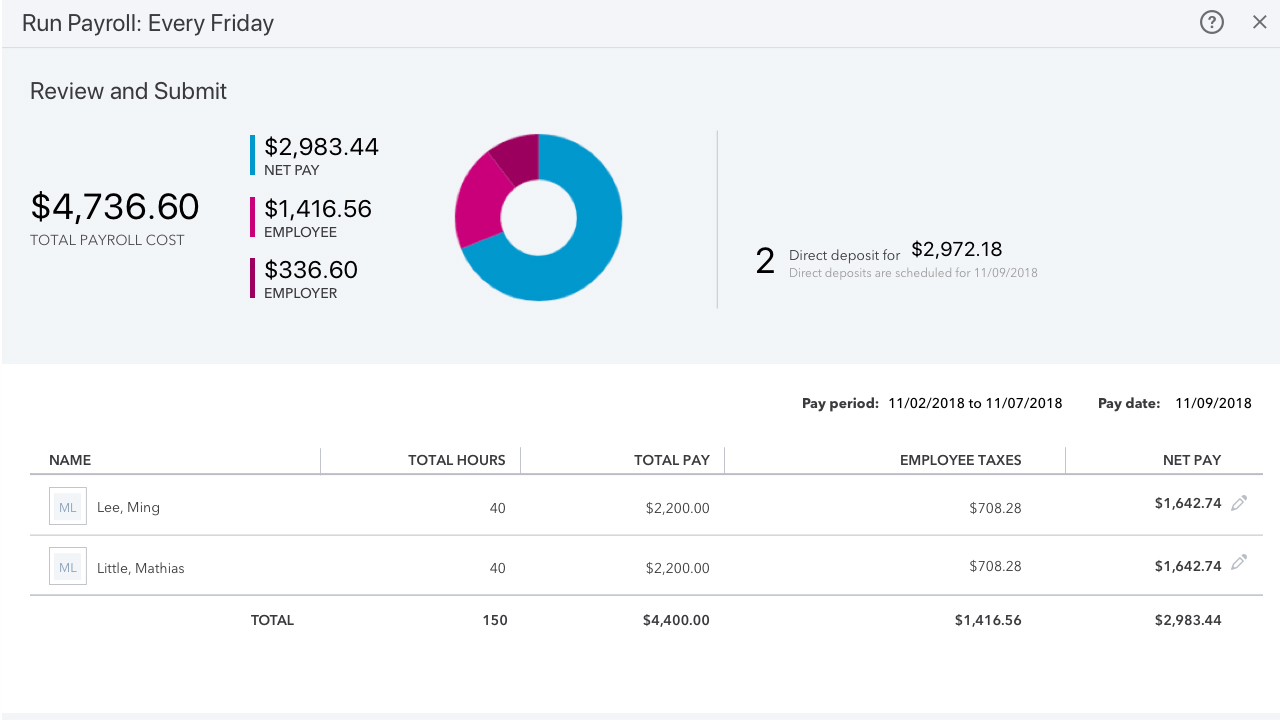Select Little, Mathias's ML avatar badge
This screenshot has width=1280, height=720.
67,566
